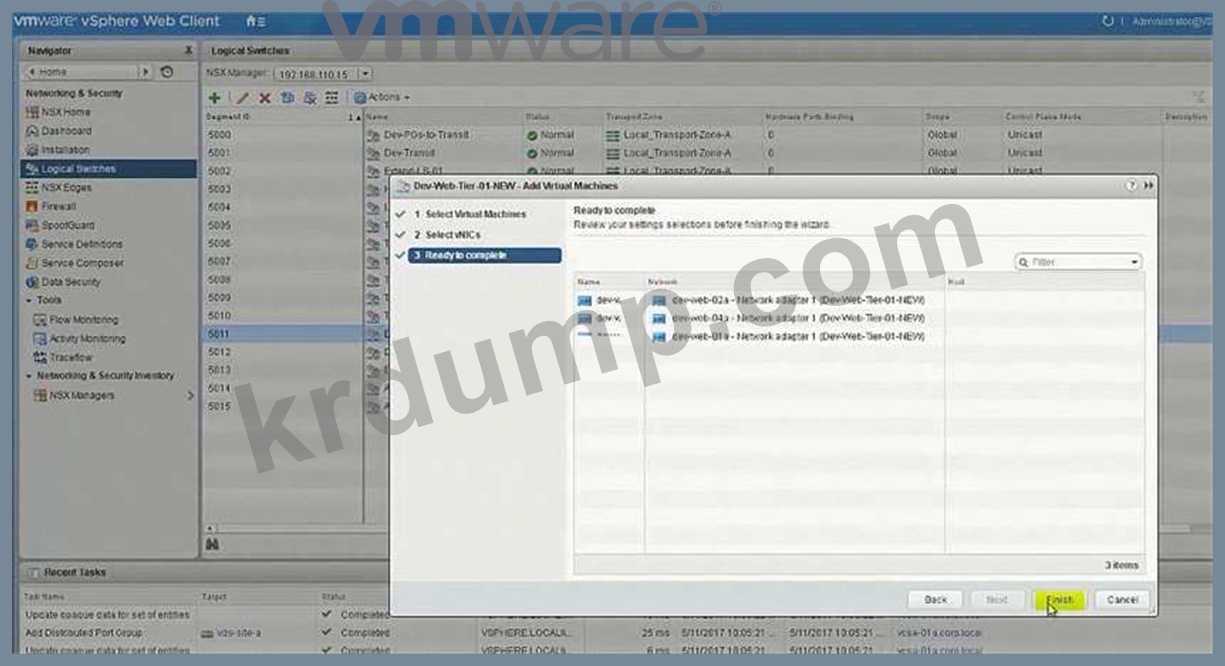
Task: Click the Navigator forward arrow button
Action: (x=144, y=72)
